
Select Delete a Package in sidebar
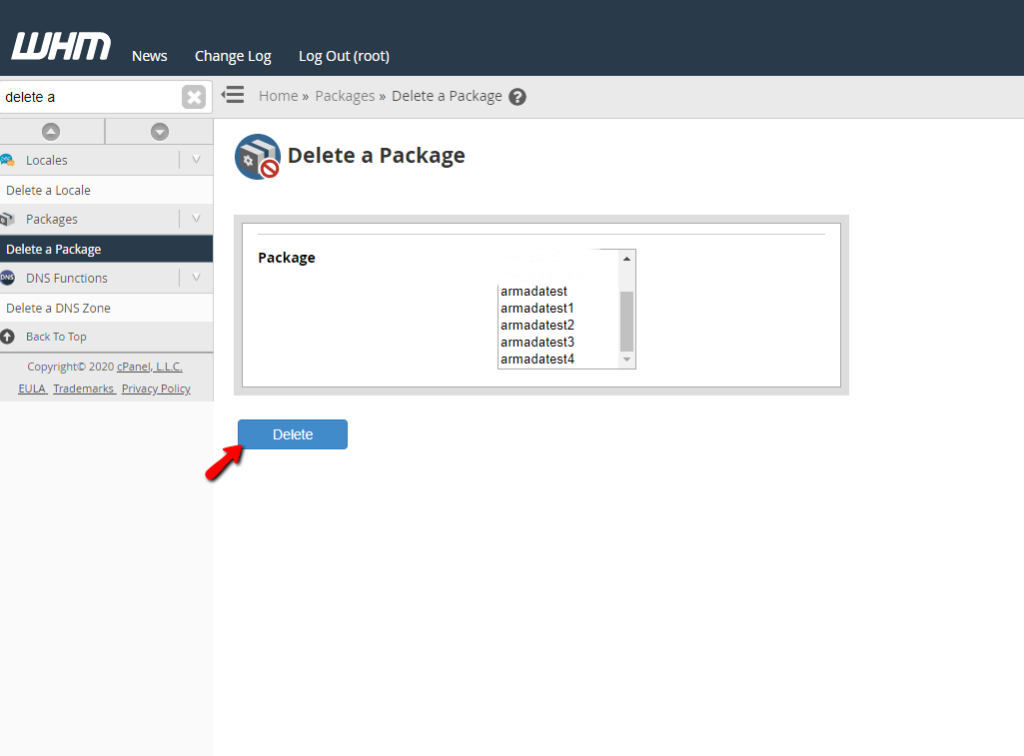pos(106,249)
